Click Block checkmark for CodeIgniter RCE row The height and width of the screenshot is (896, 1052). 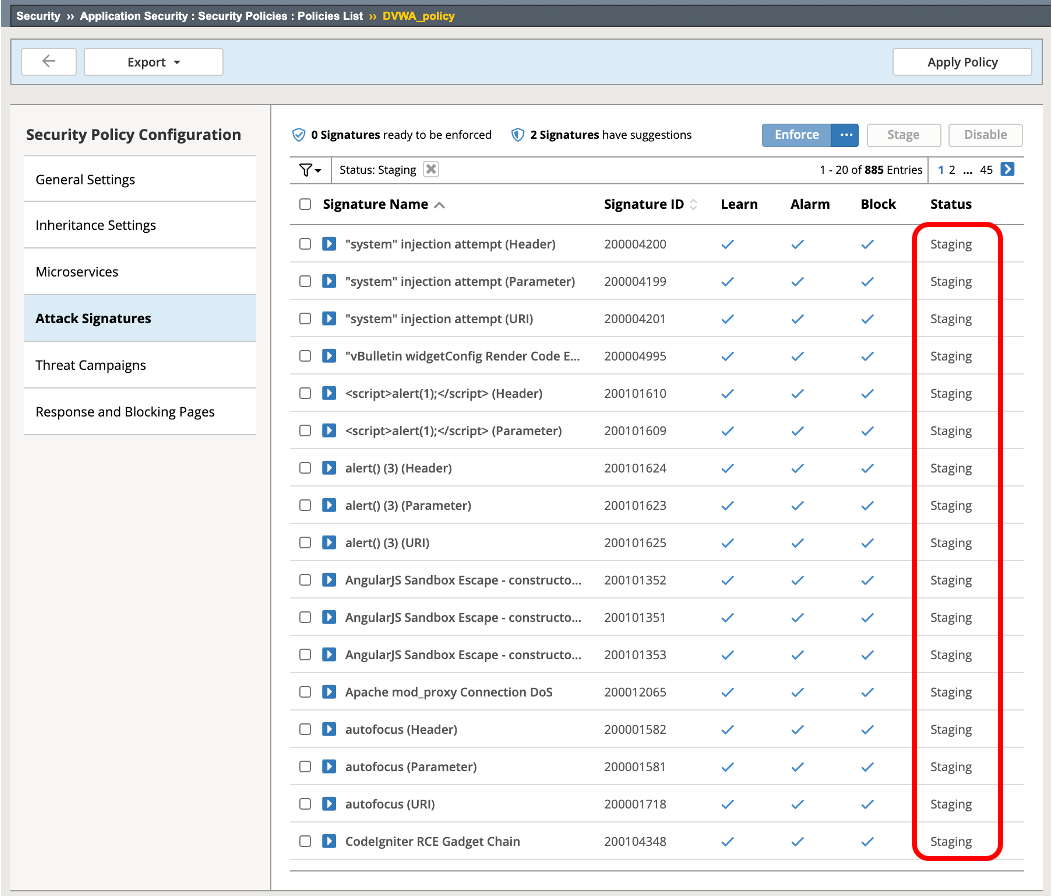pyautogui.click(x=867, y=842)
